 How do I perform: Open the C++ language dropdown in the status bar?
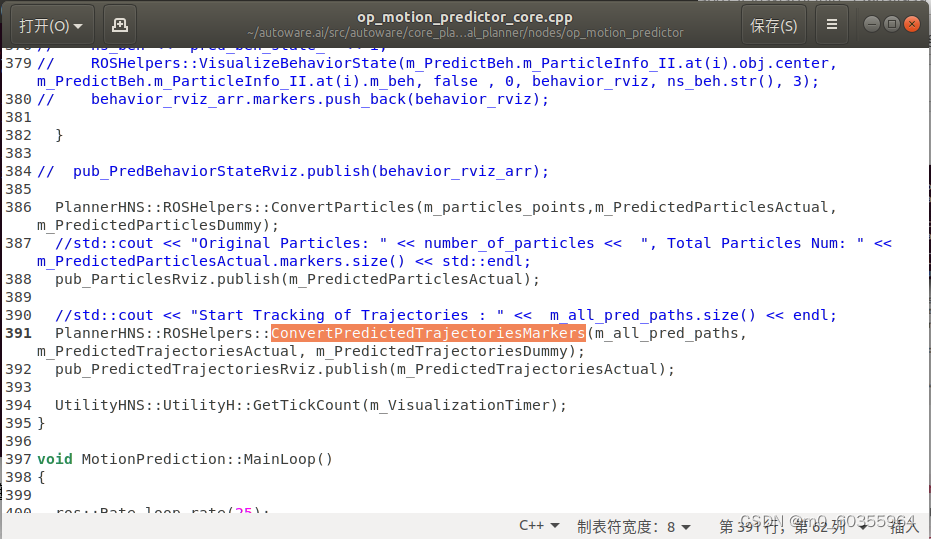(x=539, y=525)
